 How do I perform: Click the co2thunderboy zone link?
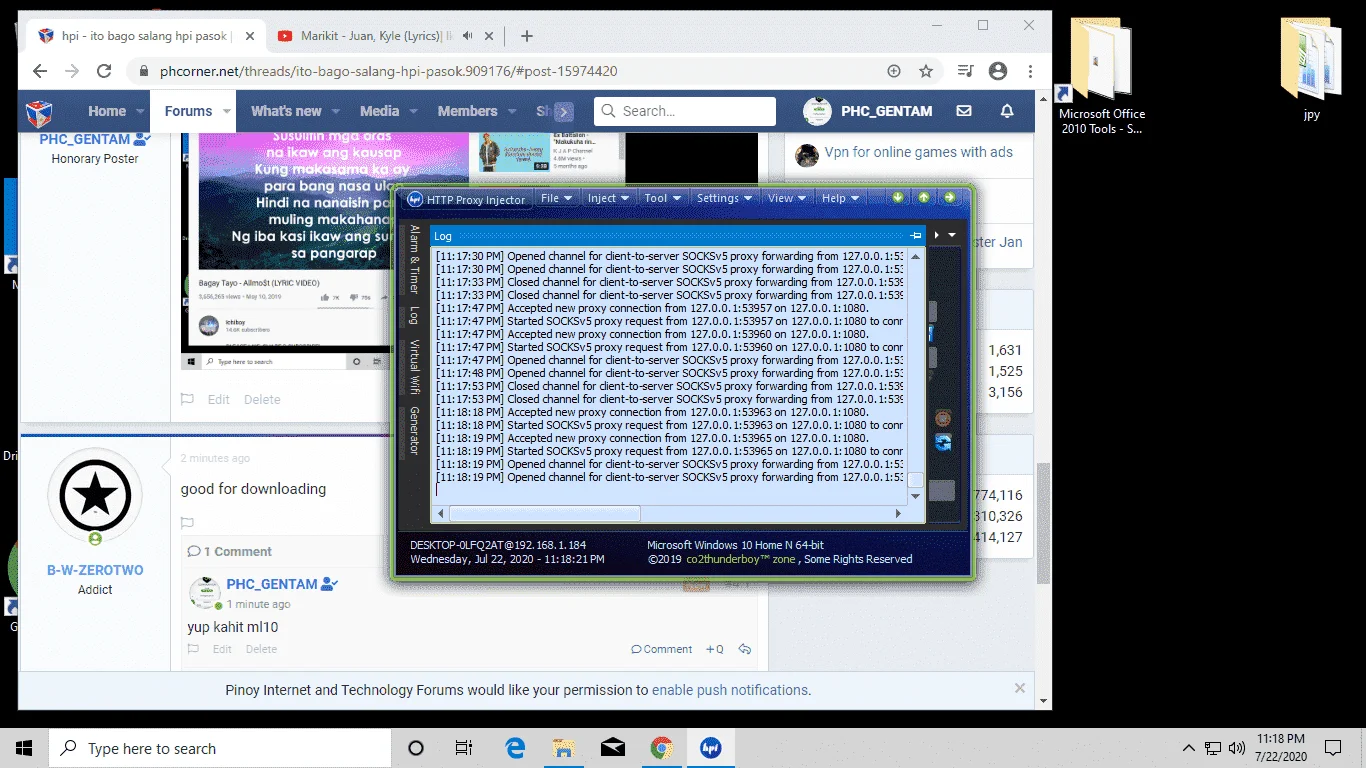(741, 559)
